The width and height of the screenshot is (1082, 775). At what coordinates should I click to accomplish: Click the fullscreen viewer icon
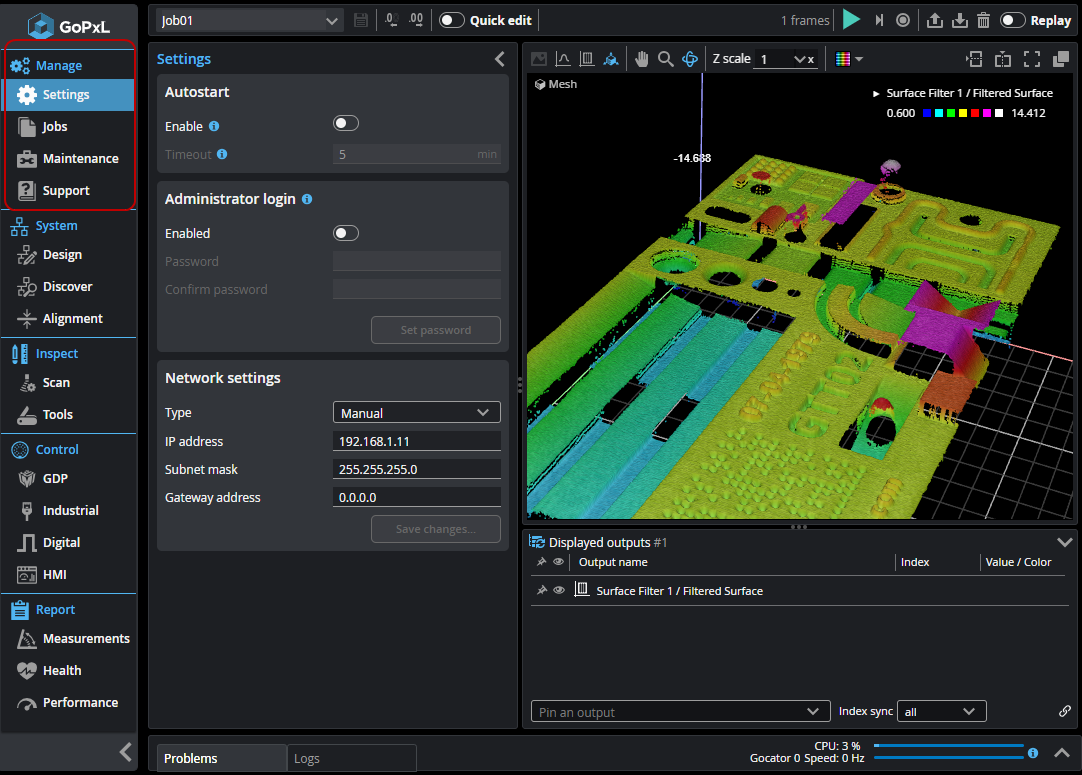click(1032, 59)
